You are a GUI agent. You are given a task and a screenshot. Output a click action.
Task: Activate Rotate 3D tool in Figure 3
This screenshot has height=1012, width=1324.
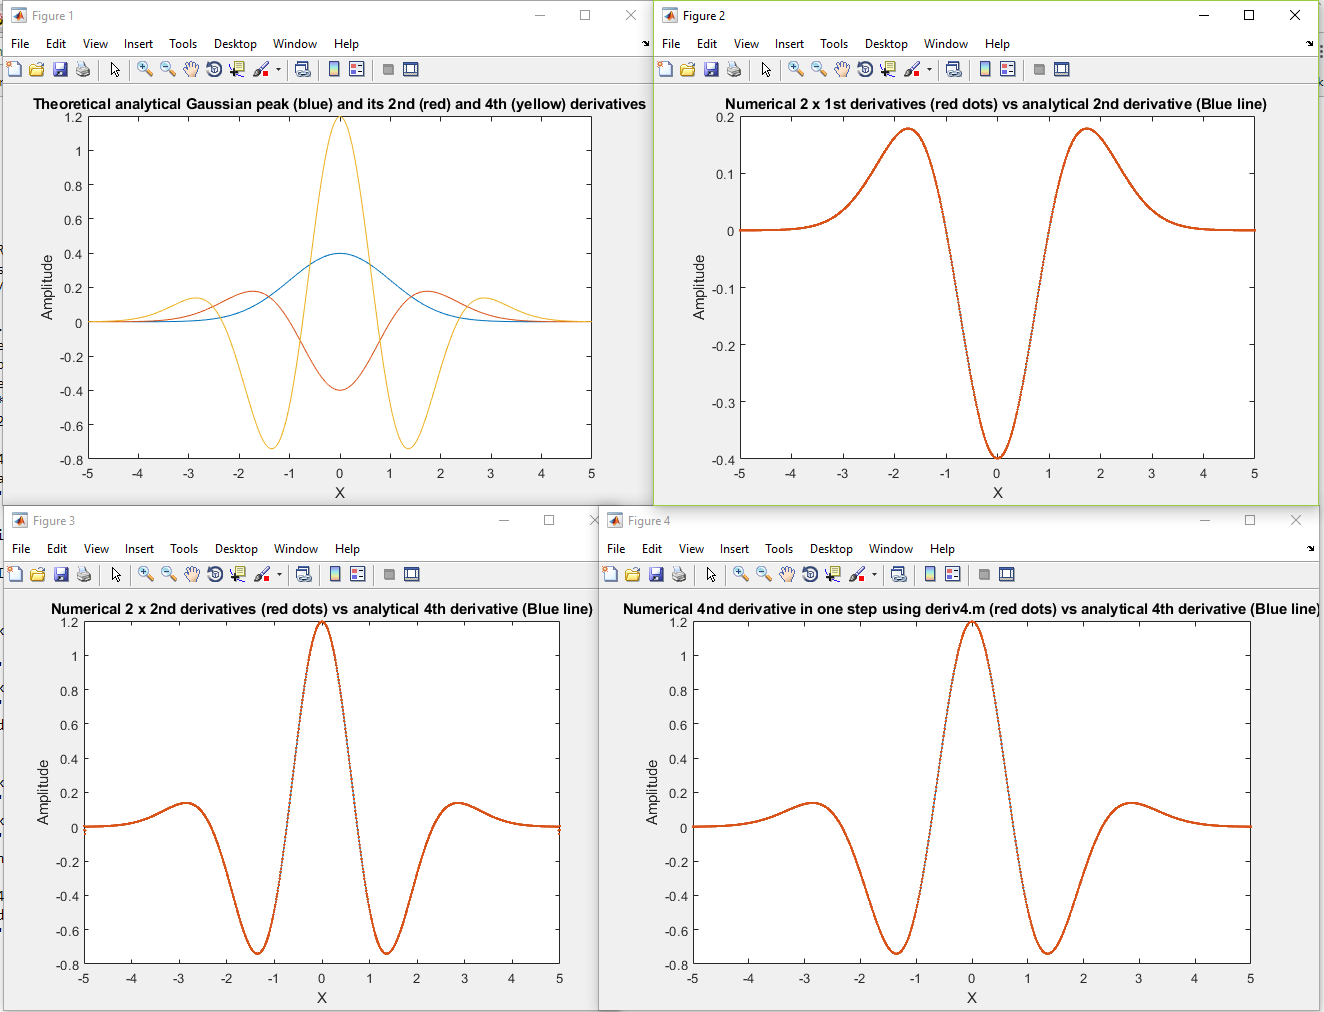tap(215, 574)
